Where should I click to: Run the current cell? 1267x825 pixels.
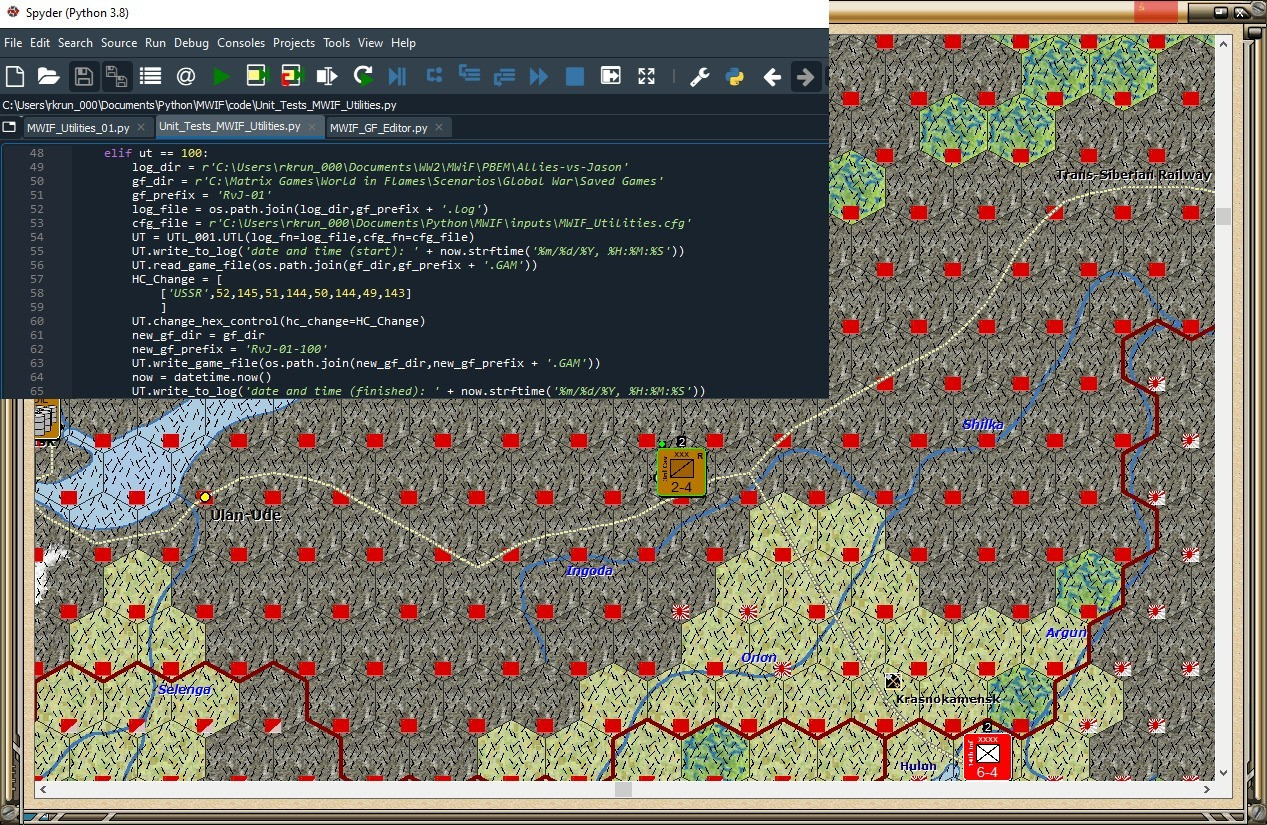click(x=257, y=76)
